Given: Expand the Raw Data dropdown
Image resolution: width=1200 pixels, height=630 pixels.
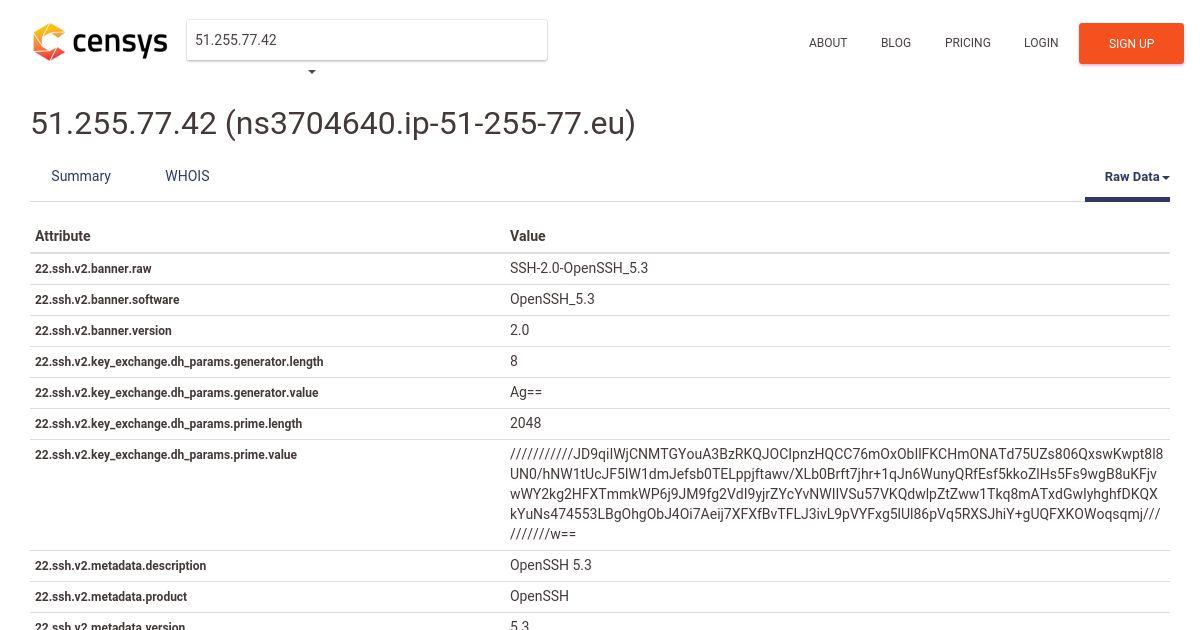Looking at the screenshot, I should tap(1137, 177).
